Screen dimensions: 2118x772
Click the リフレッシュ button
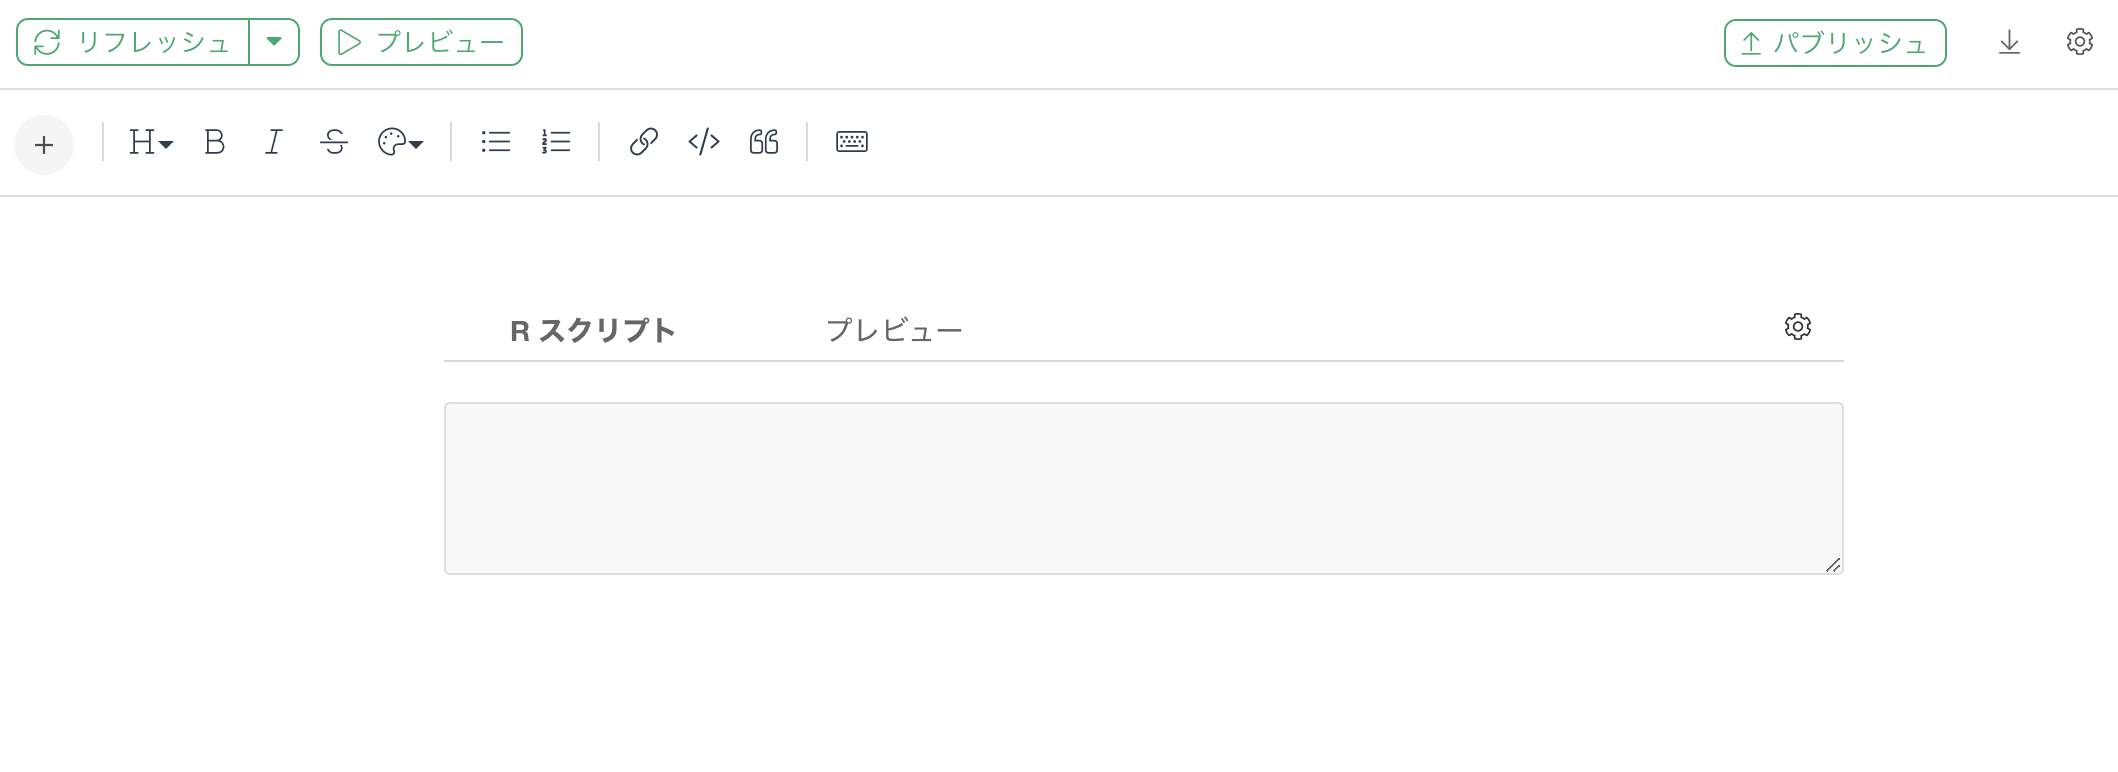[x=133, y=42]
